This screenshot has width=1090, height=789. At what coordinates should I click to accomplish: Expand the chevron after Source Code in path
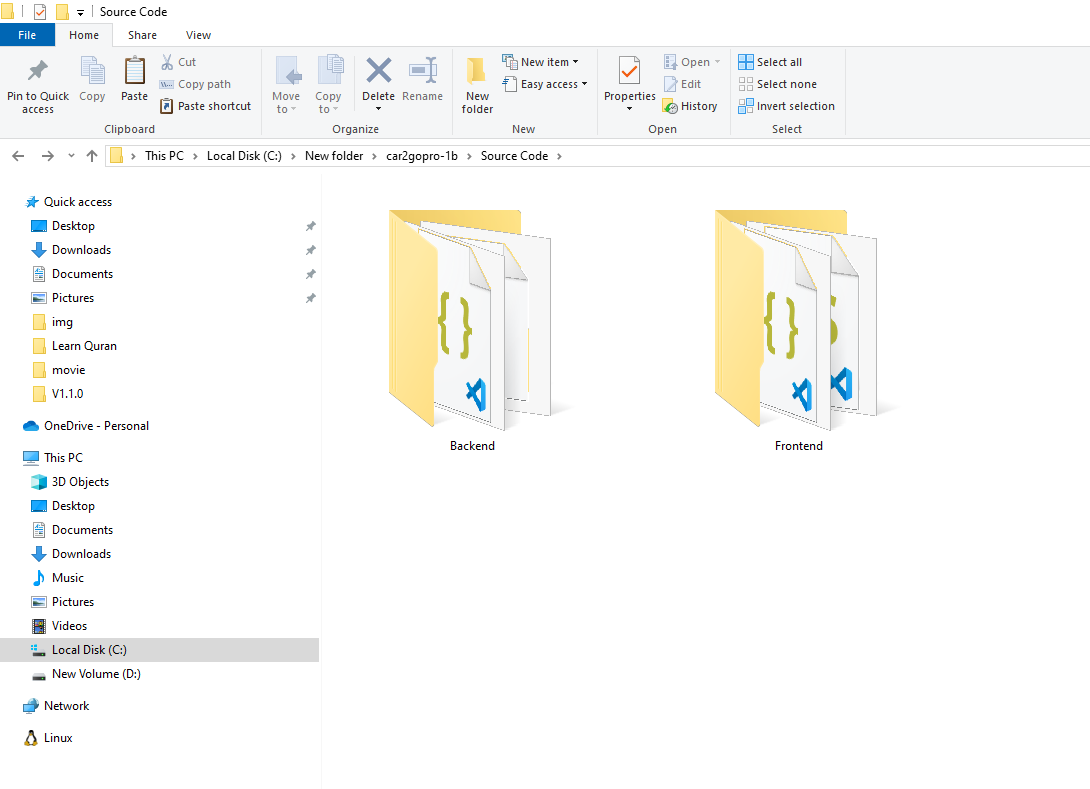[x=559, y=156]
